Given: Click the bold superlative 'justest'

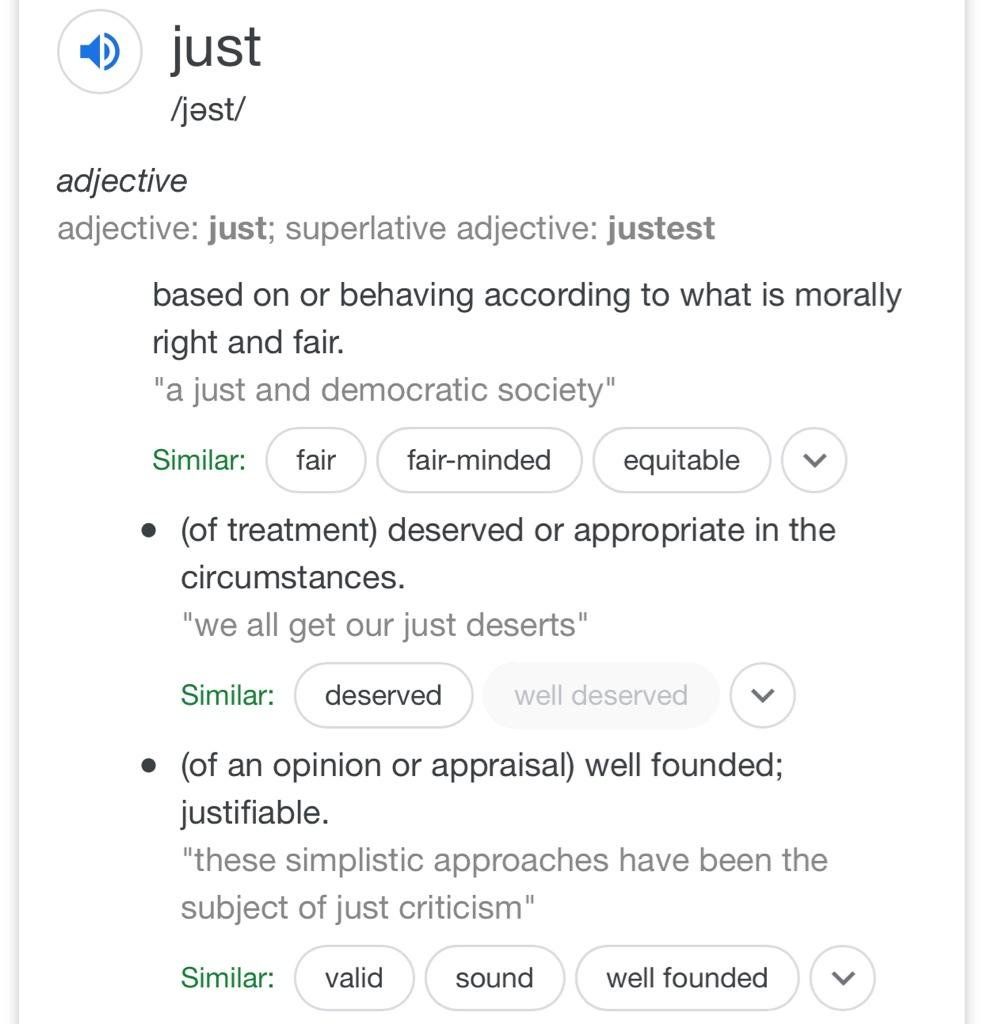Looking at the screenshot, I should coord(660,228).
